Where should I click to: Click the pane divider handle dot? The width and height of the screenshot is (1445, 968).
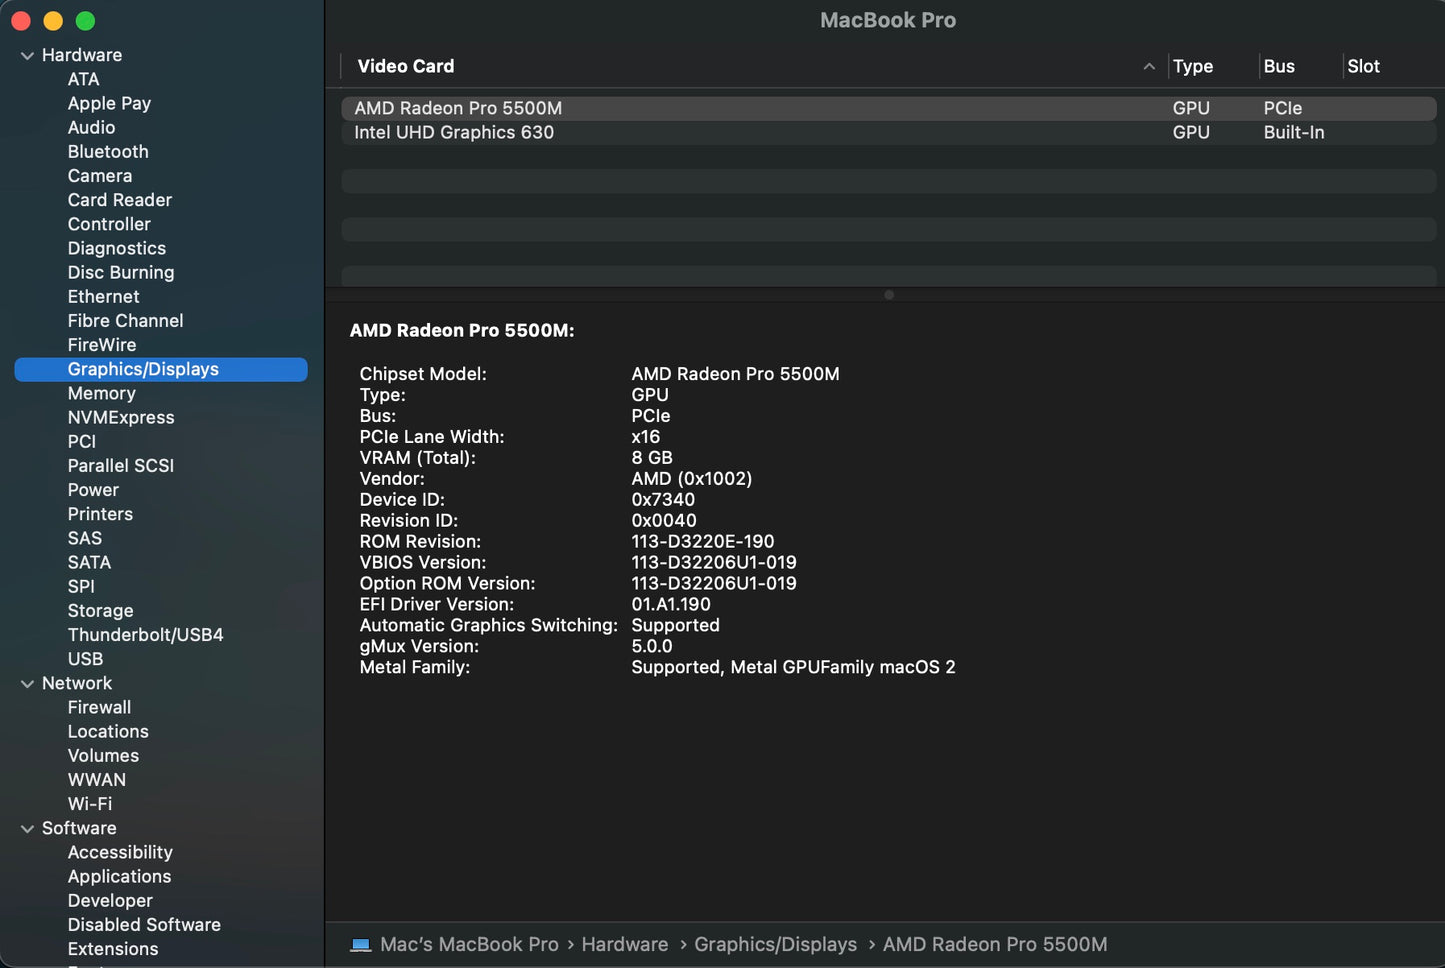888,295
